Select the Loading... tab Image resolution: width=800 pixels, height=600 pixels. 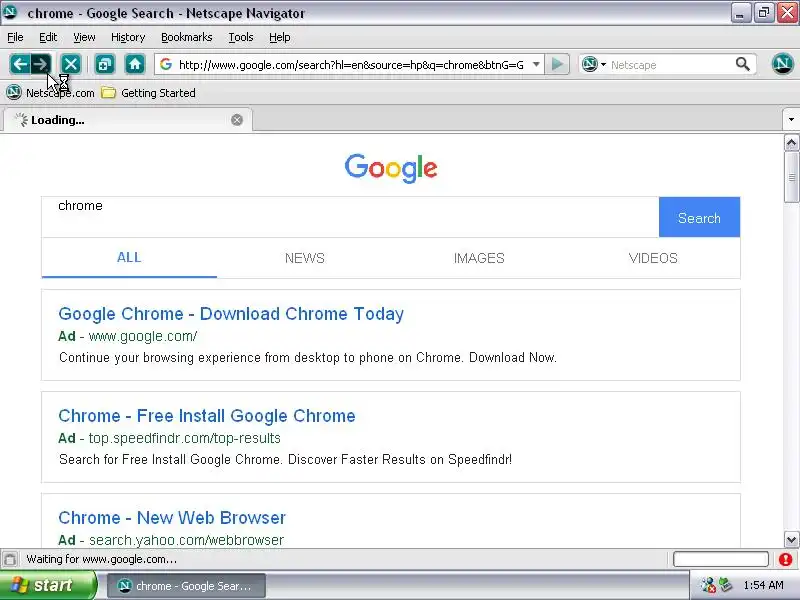[x=128, y=120]
